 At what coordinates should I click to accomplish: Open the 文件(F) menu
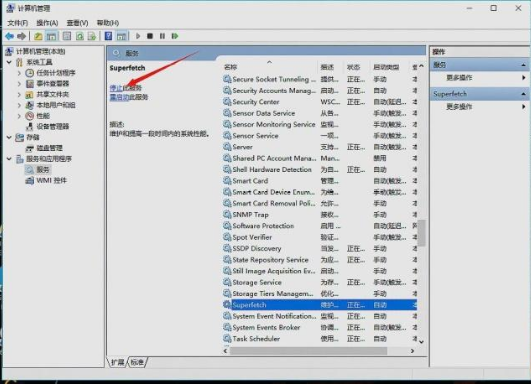18,23
